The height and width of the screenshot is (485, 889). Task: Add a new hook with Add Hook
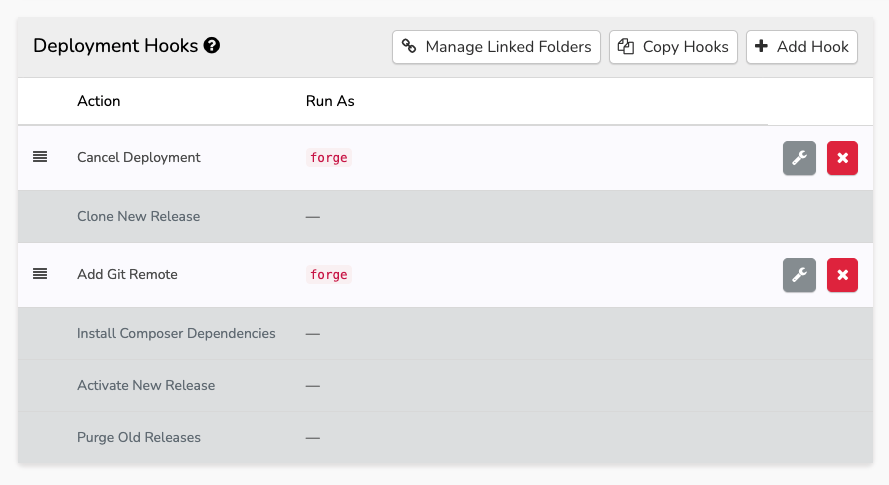(801, 47)
